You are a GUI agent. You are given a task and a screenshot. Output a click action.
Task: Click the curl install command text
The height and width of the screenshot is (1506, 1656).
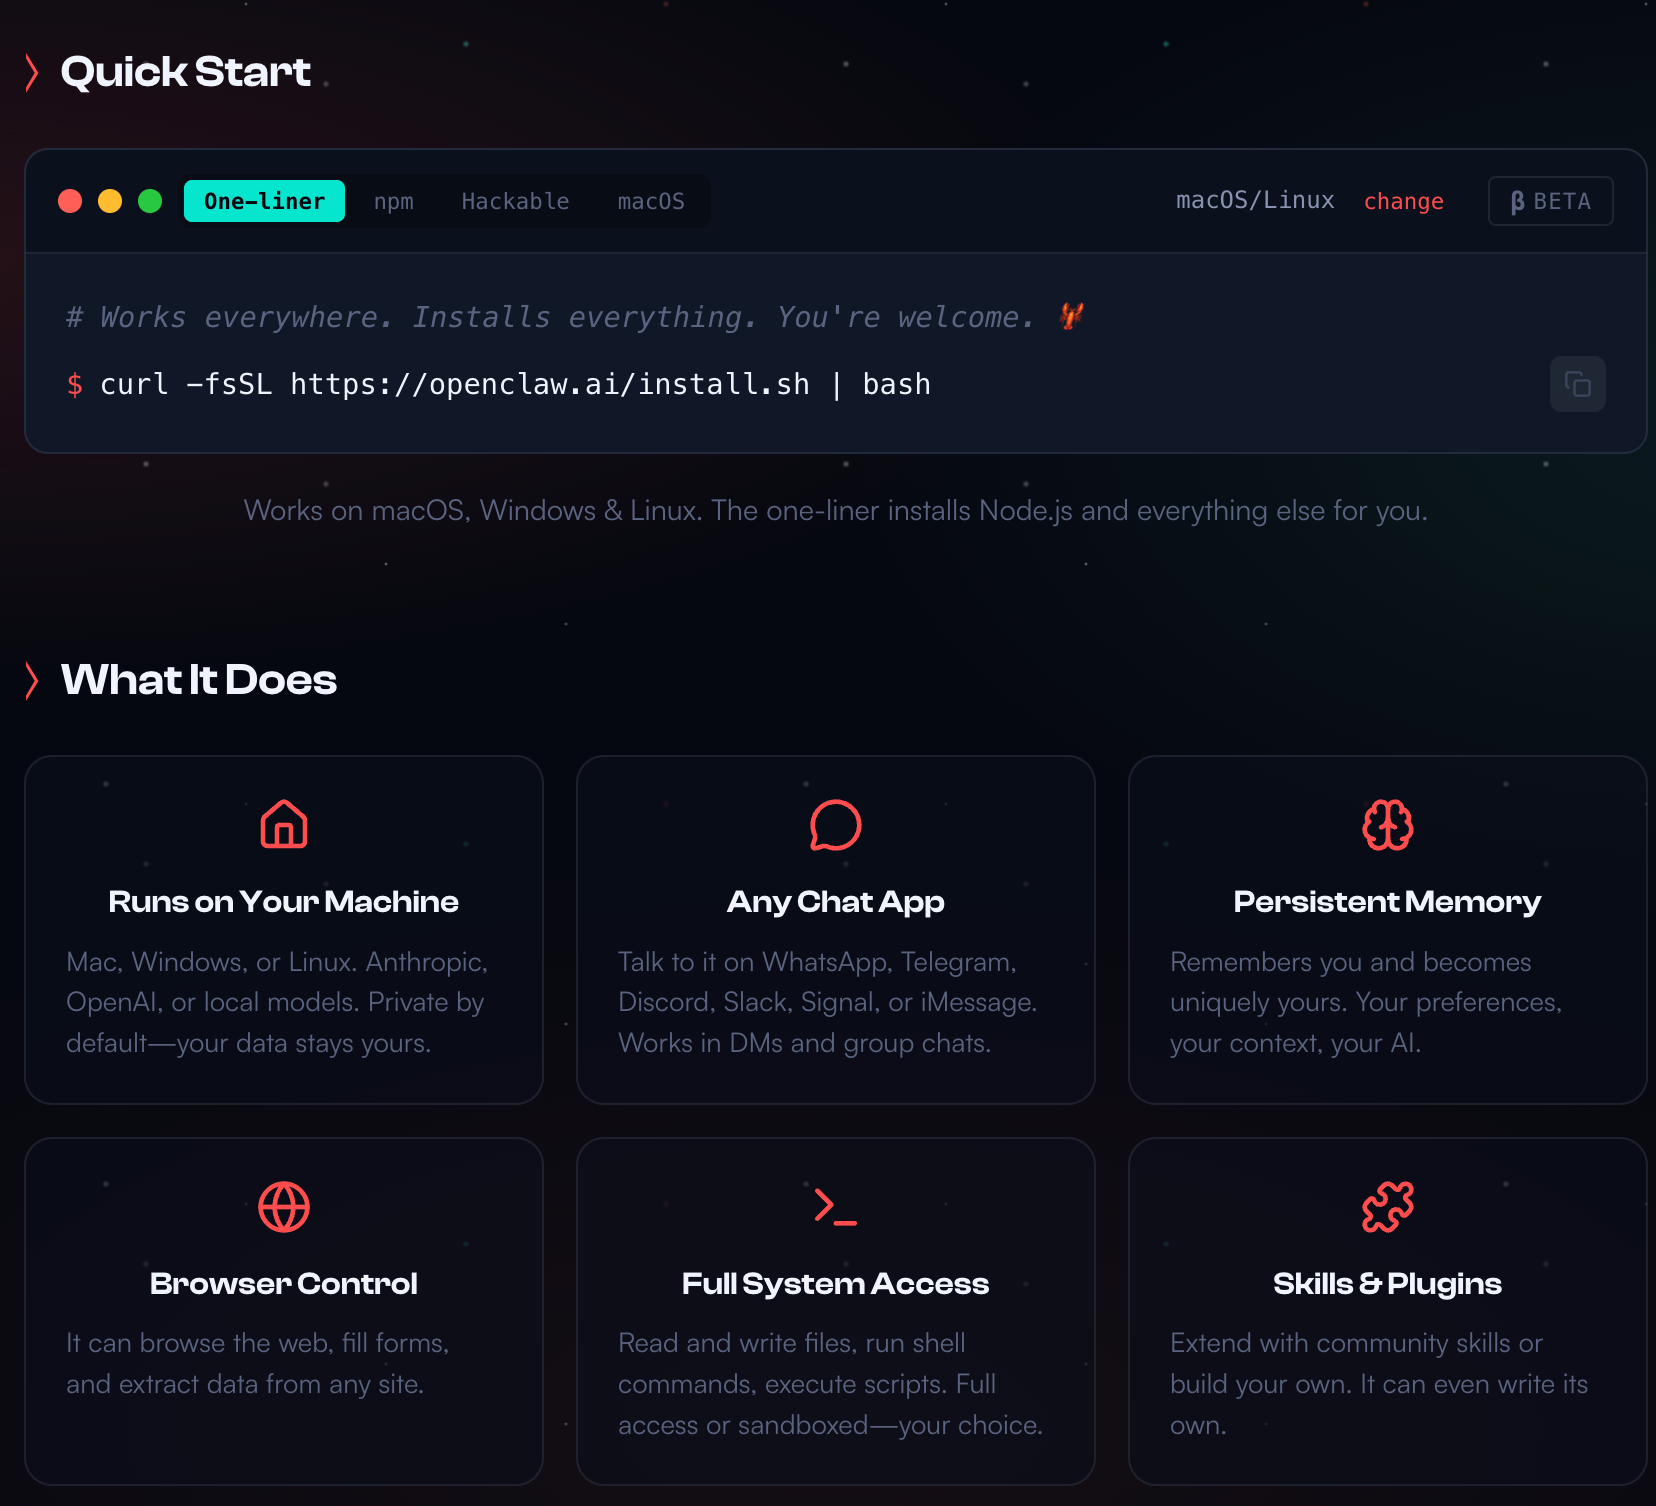click(x=515, y=384)
